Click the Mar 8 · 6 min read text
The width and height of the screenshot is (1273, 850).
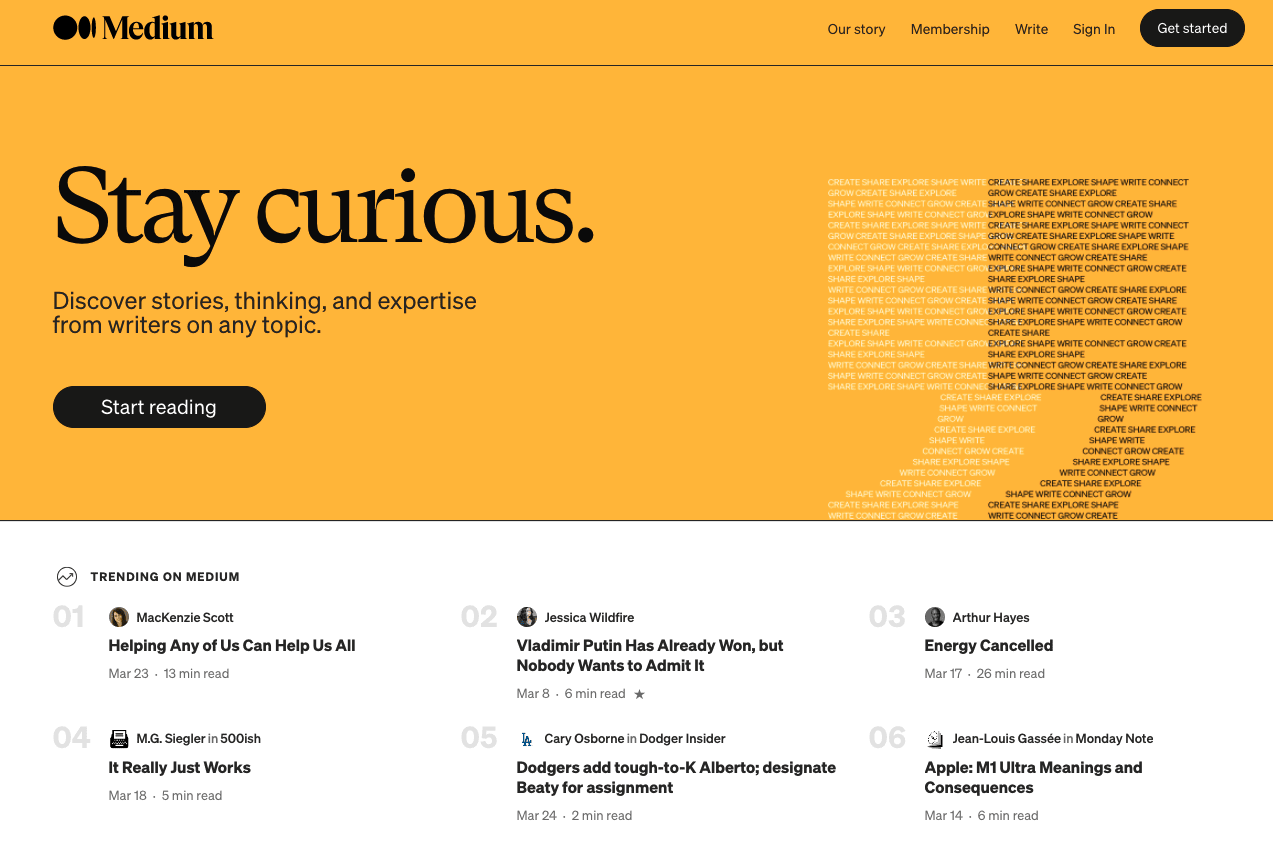tap(571, 694)
